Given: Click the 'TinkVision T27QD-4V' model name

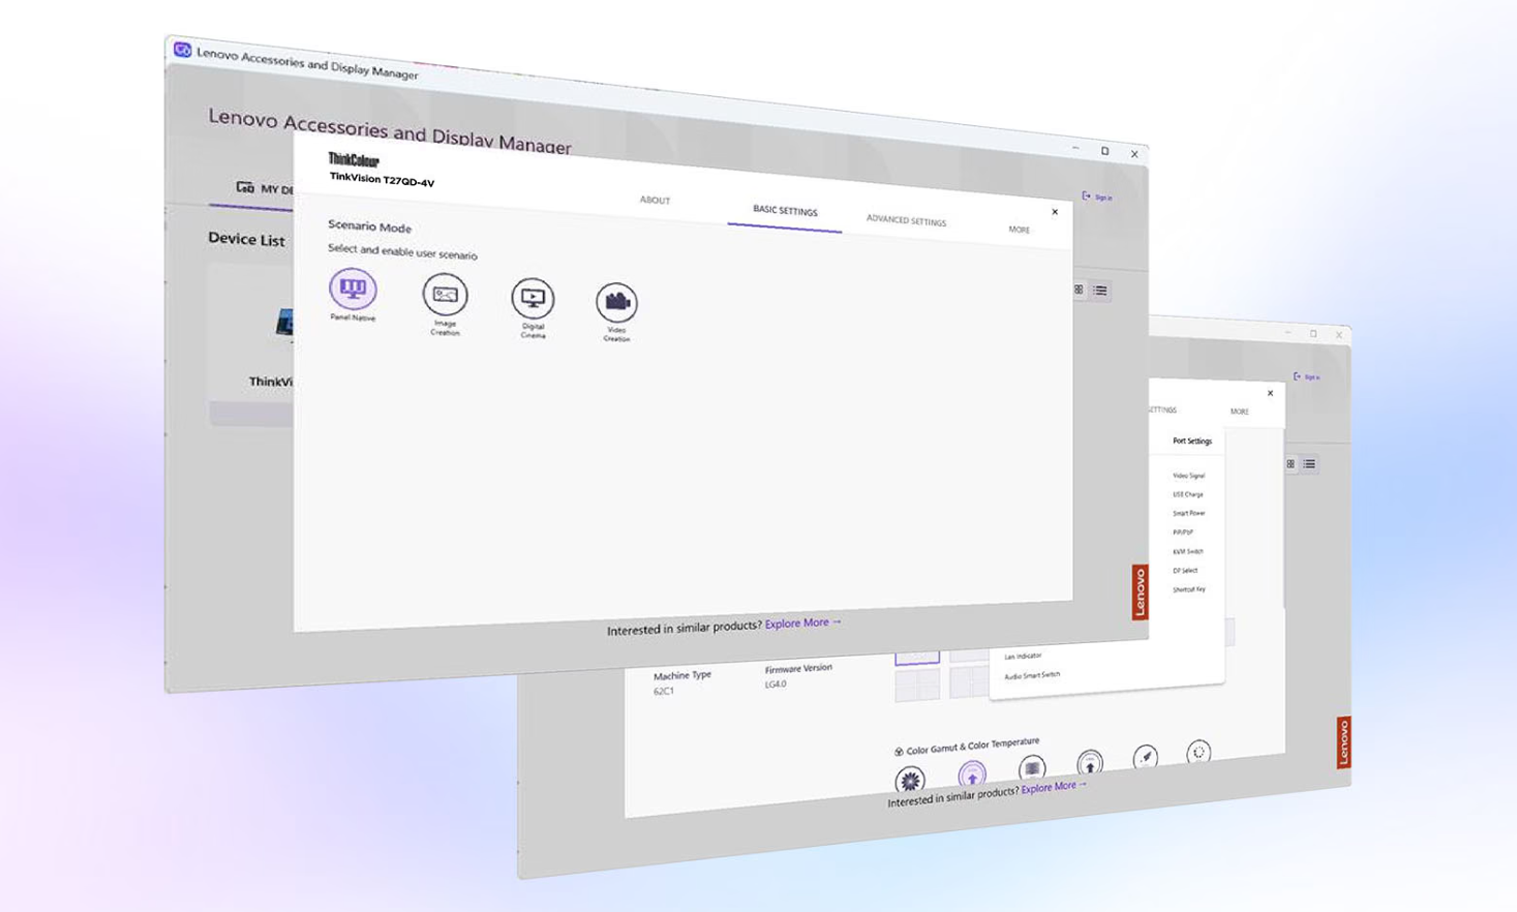Looking at the screenshot, I should 382,179.
